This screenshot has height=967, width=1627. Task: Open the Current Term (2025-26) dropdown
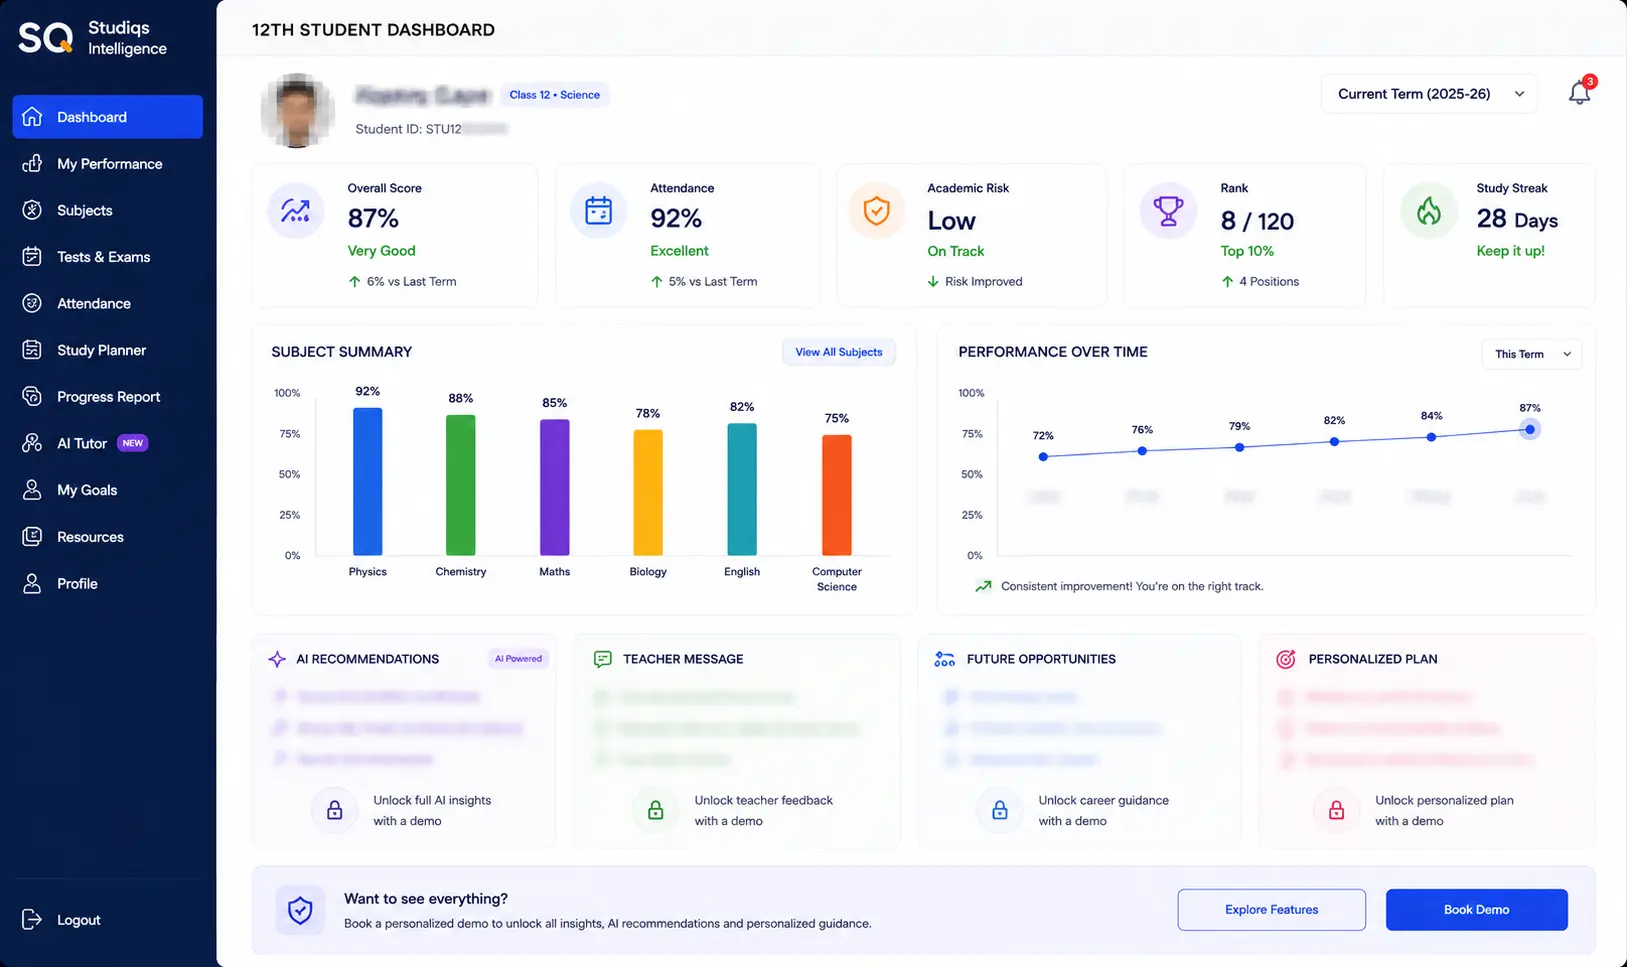1429,94
